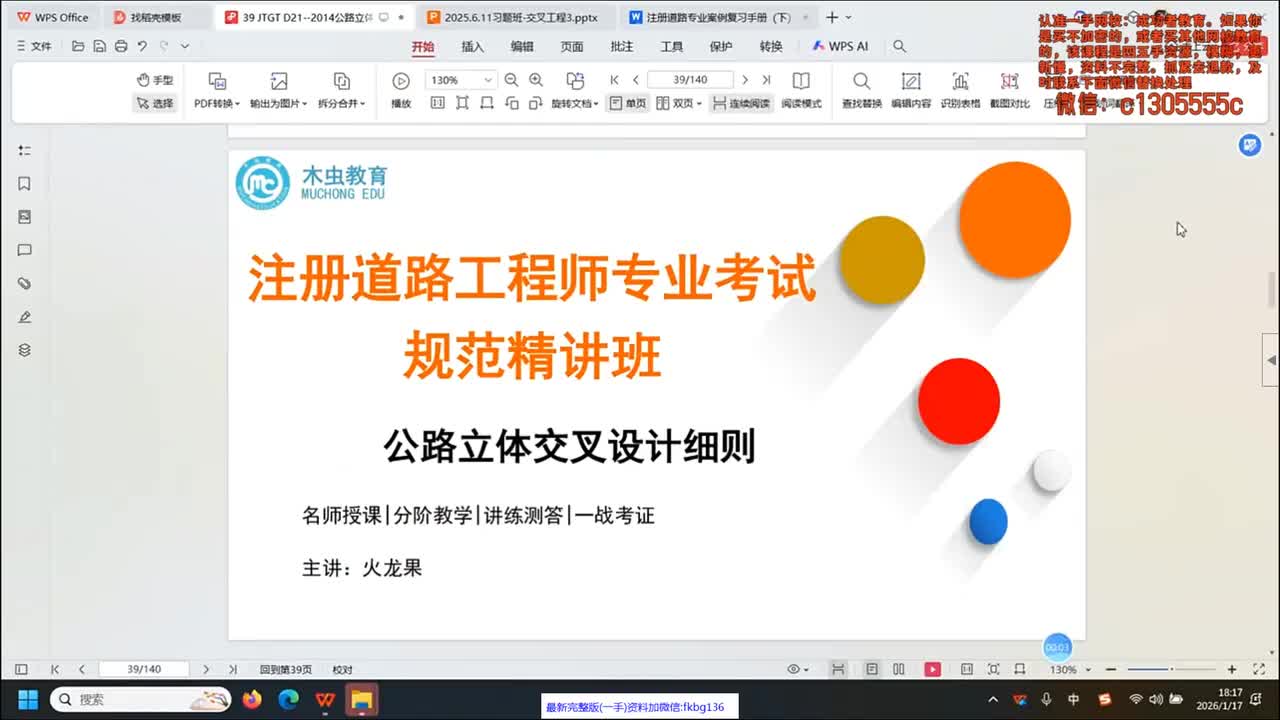Screen dimensions: 1280x720
Task: Click the open folder icon
Action: tap(78, 46)
